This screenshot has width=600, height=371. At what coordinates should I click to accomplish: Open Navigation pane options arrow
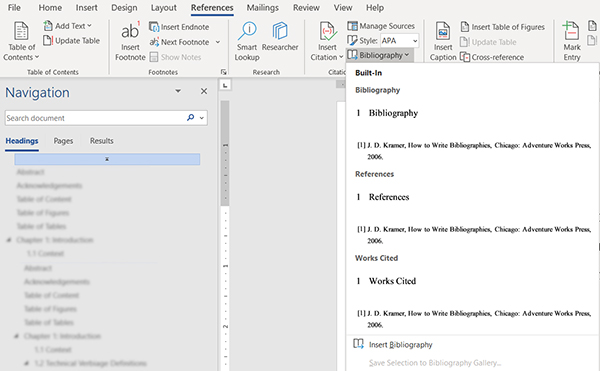pyautogui.click(x=178, y=91)
